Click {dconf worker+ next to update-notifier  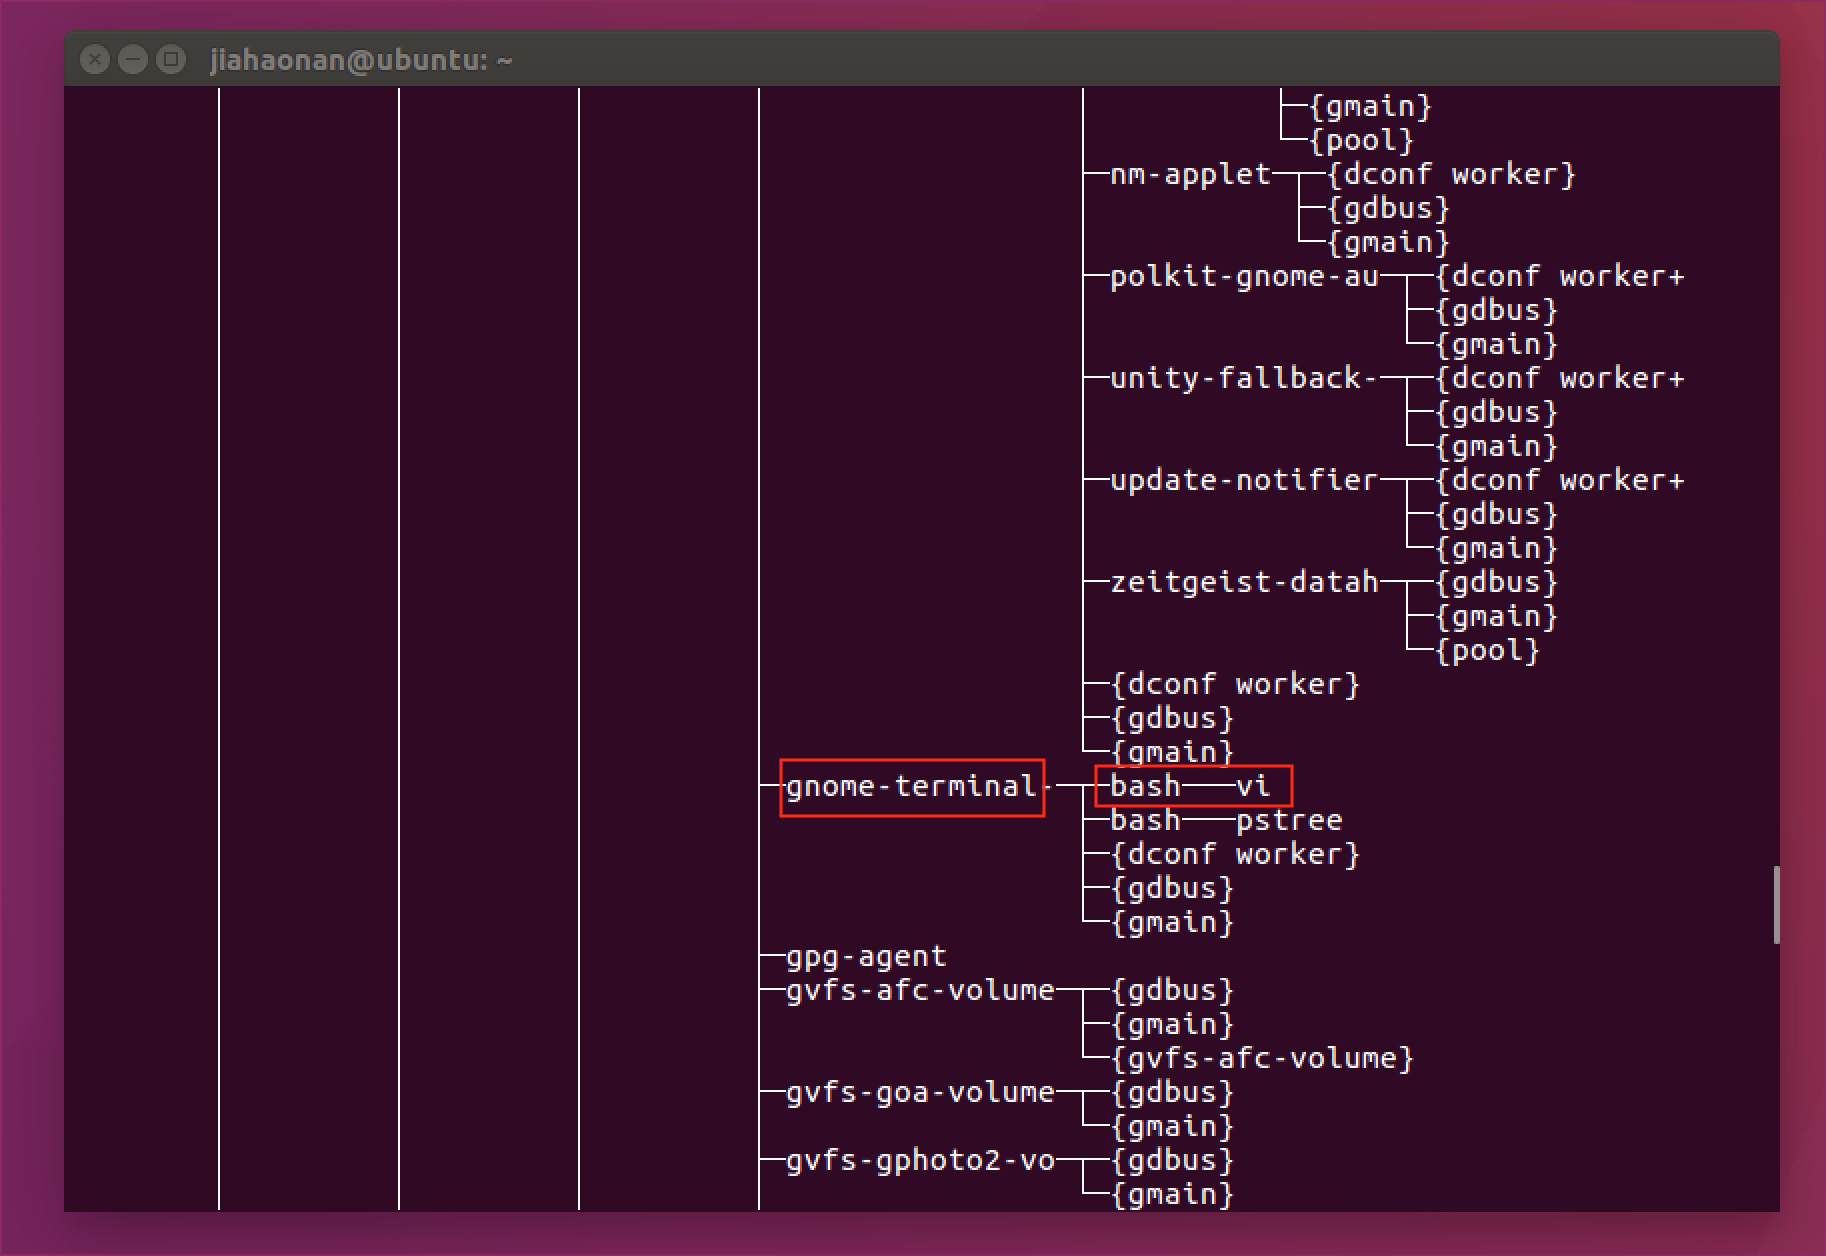1560,481
